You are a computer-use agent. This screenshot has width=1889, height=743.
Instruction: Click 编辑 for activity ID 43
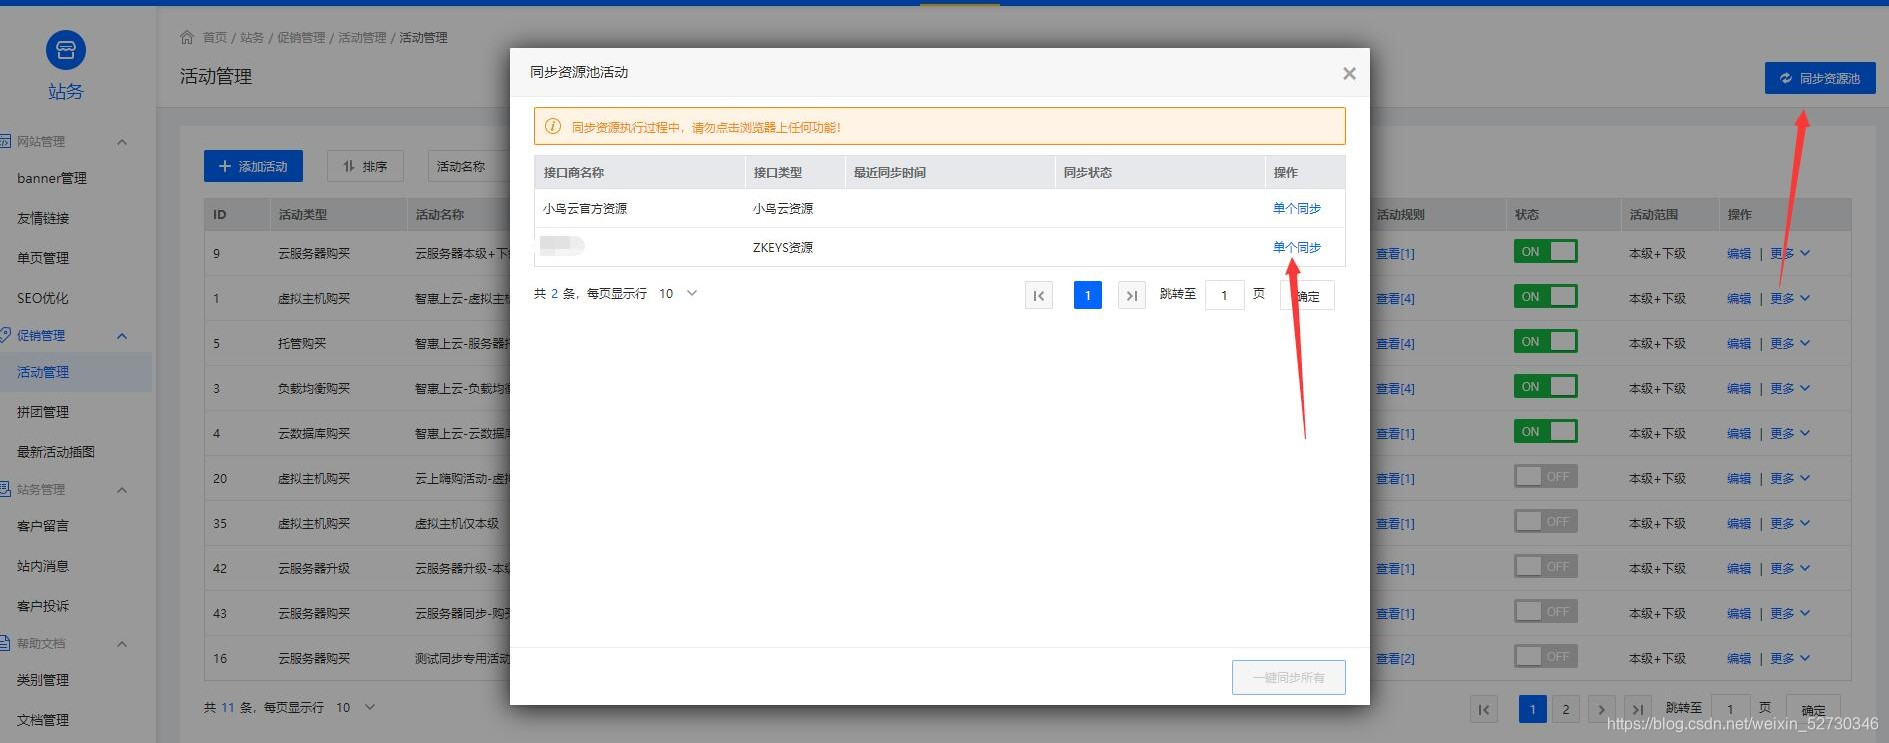1739,613
